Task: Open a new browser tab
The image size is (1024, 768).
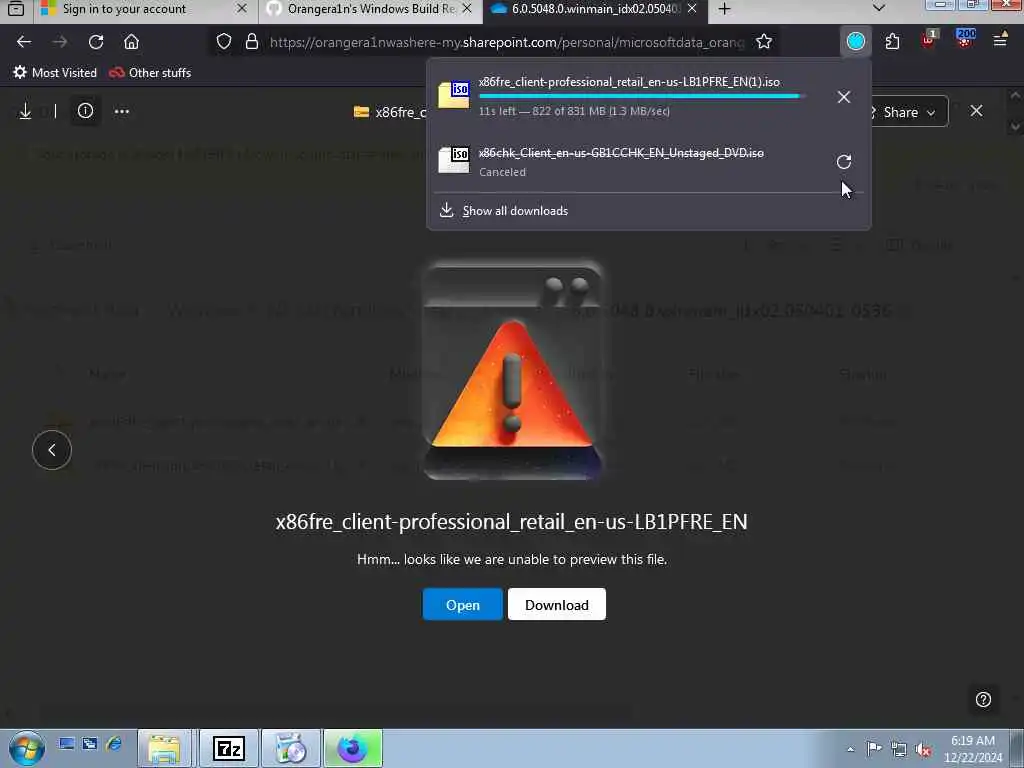Action: [x=724, y=9]
